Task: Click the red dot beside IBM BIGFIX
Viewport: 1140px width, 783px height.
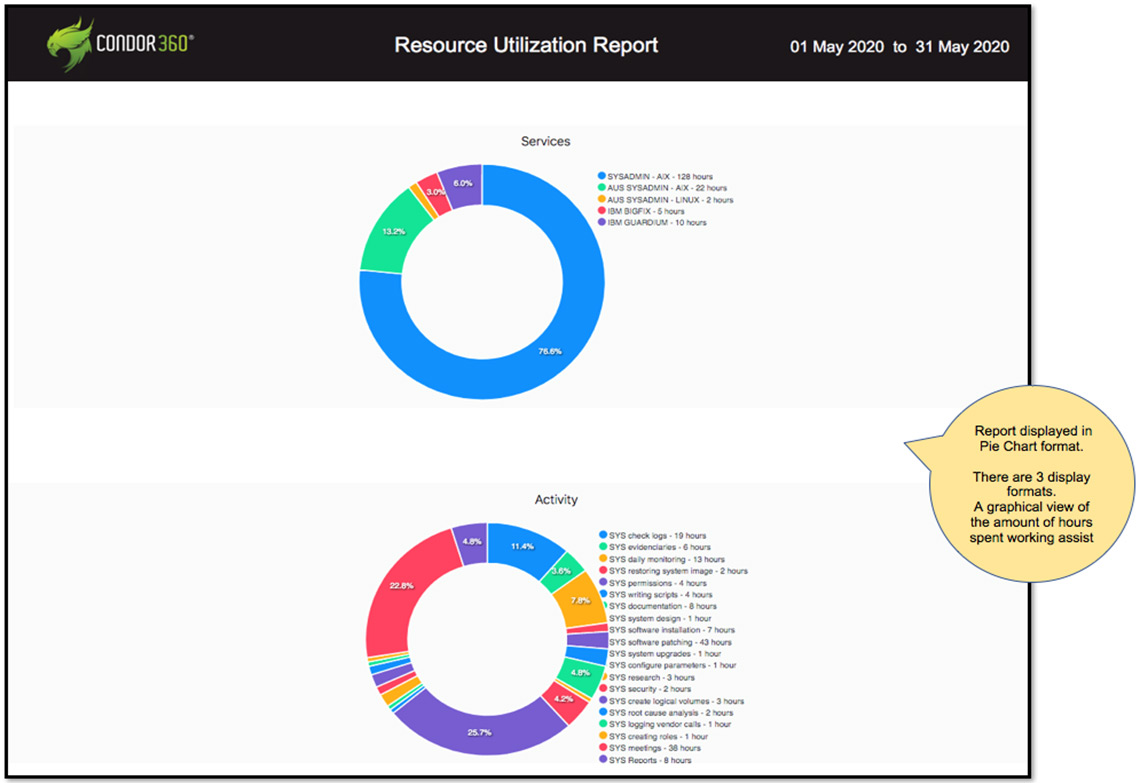Action: point(602,211)
